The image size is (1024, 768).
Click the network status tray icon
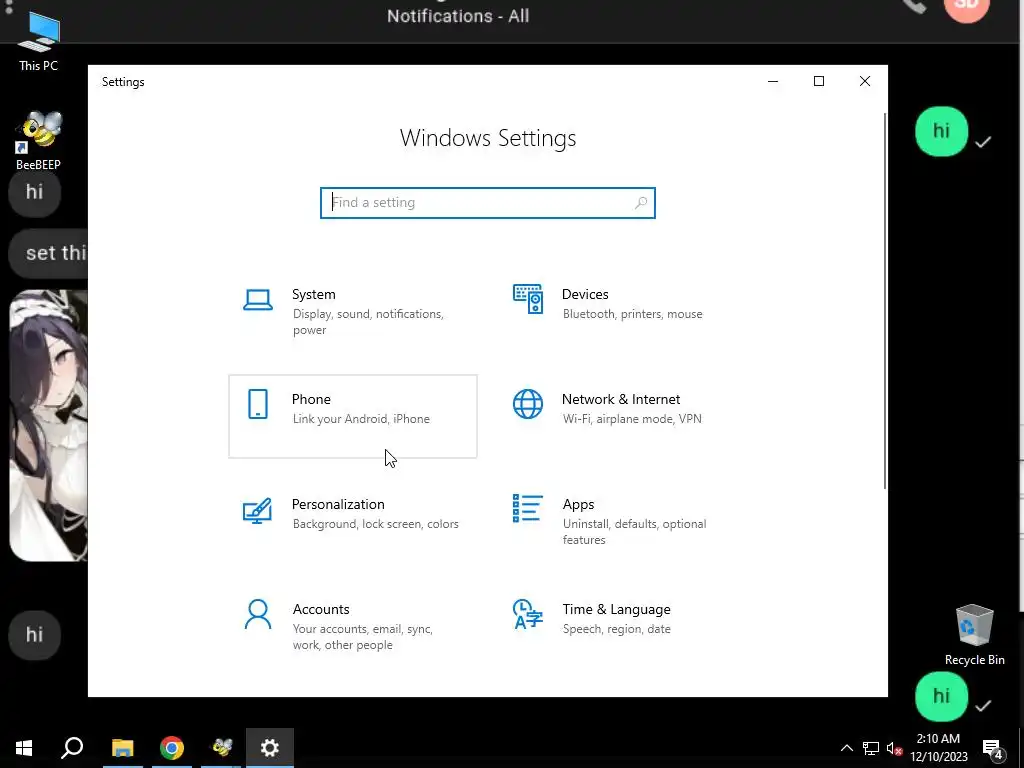coord(871,748)
